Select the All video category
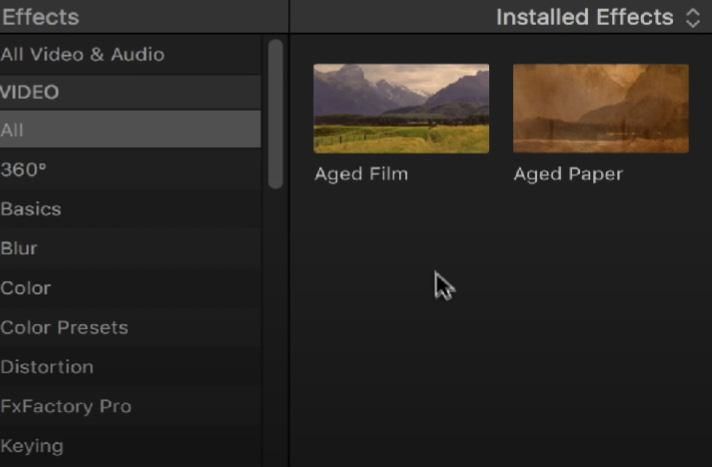The image size is (712, 467). (x=130, y=129)
